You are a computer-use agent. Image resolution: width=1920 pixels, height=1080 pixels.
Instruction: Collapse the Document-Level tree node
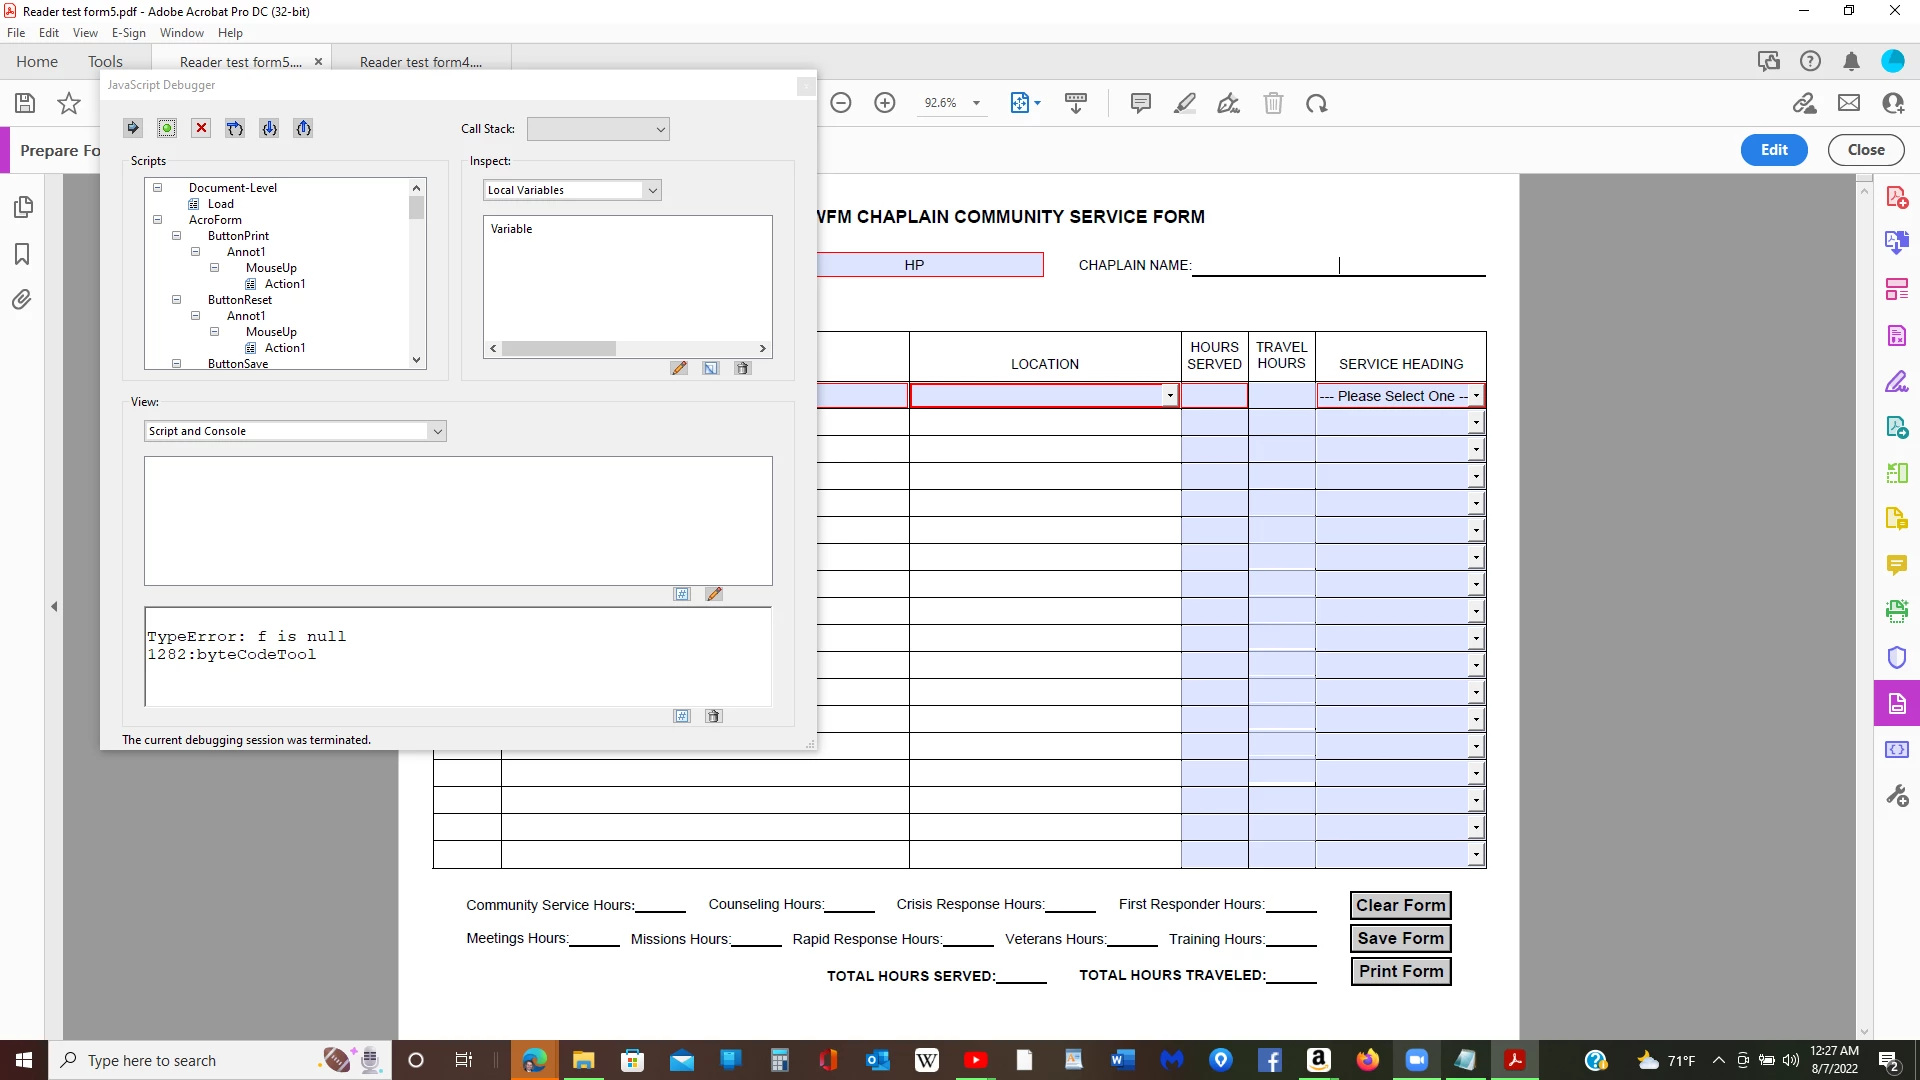point(157,188)
